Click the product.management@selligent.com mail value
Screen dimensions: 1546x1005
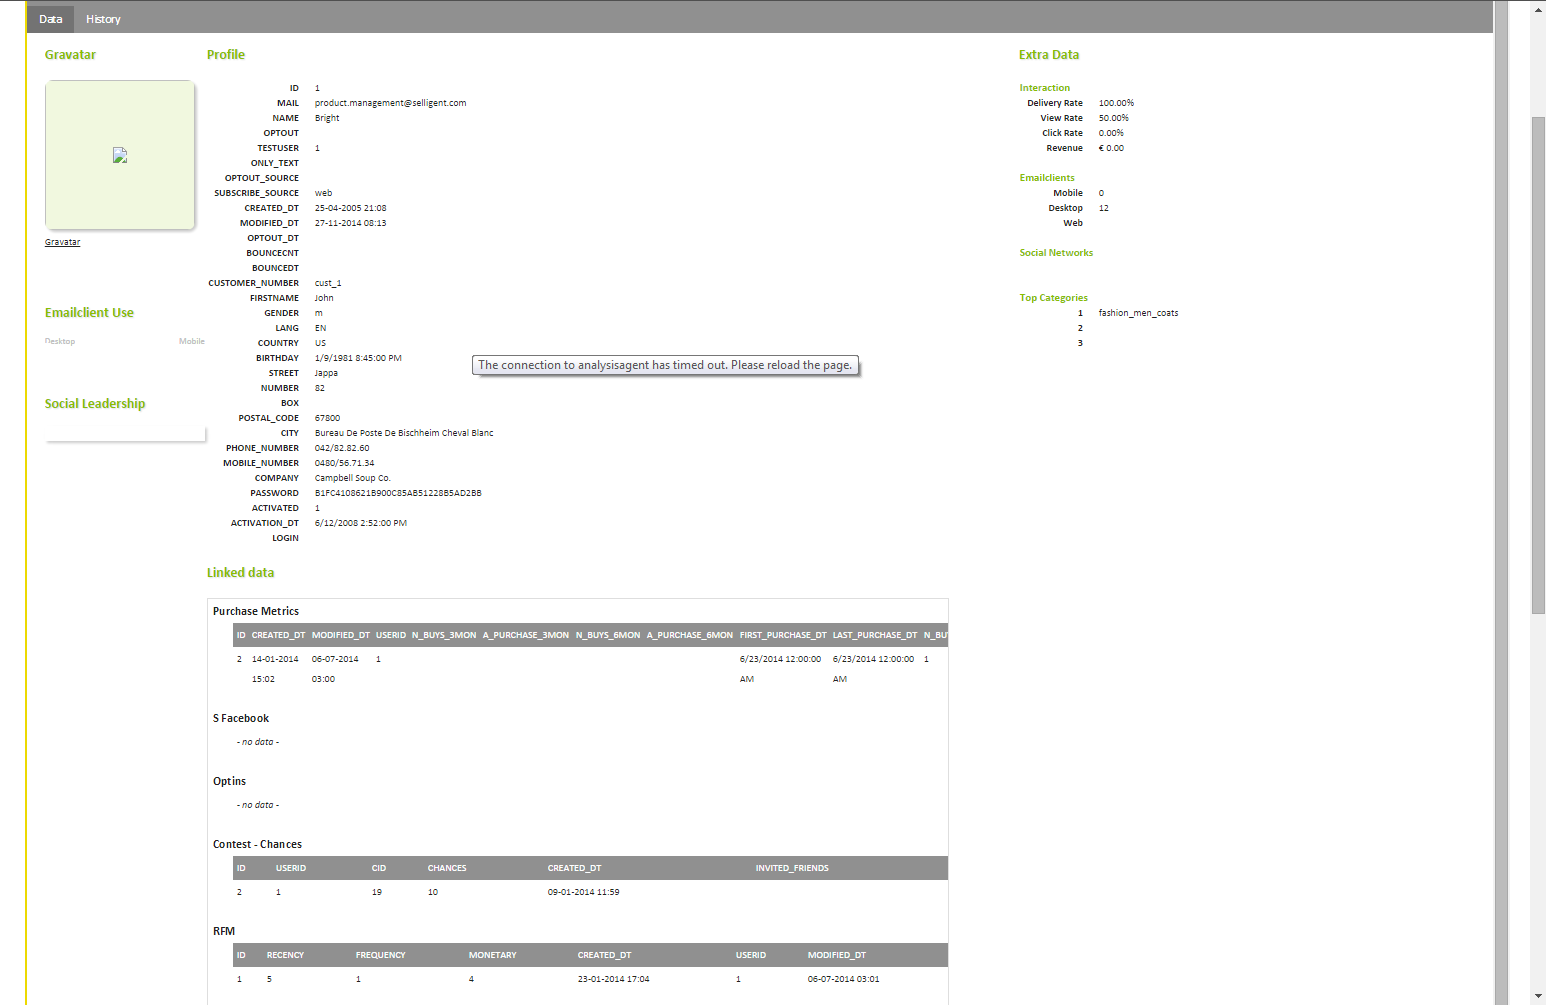[390, 103]
